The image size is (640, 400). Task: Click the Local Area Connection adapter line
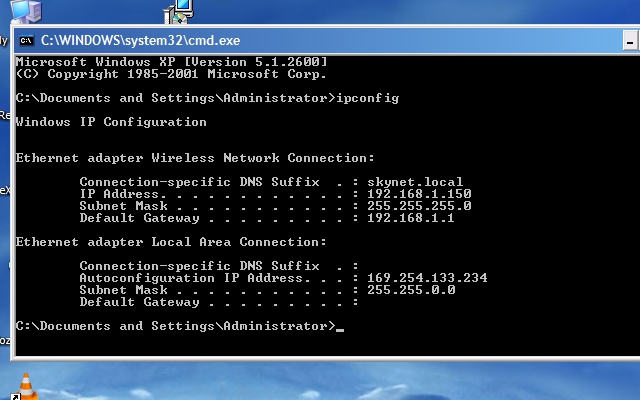click(x=171, y=242)
